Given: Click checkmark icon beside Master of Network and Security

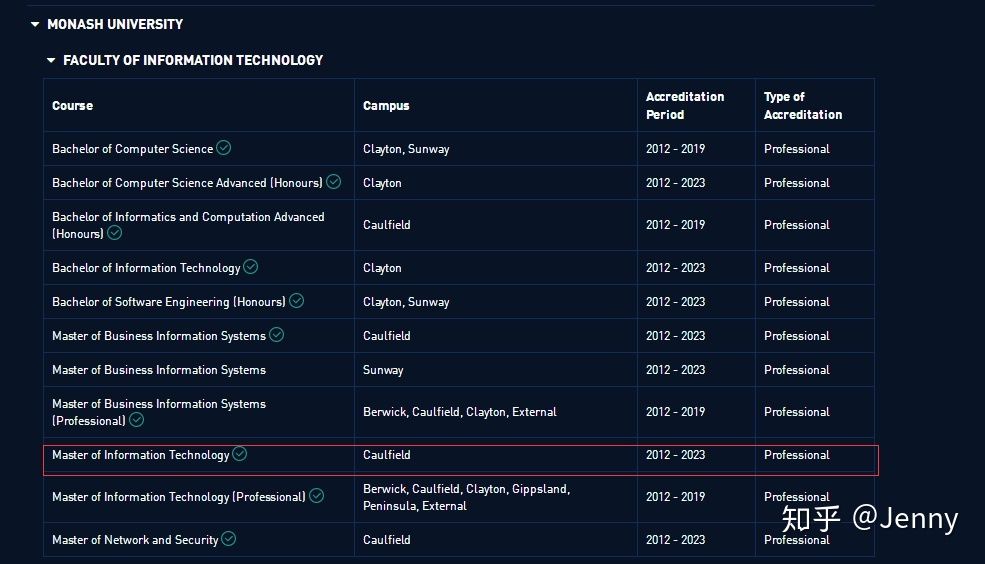Looking at the screenshot, I should pos(229,539).
